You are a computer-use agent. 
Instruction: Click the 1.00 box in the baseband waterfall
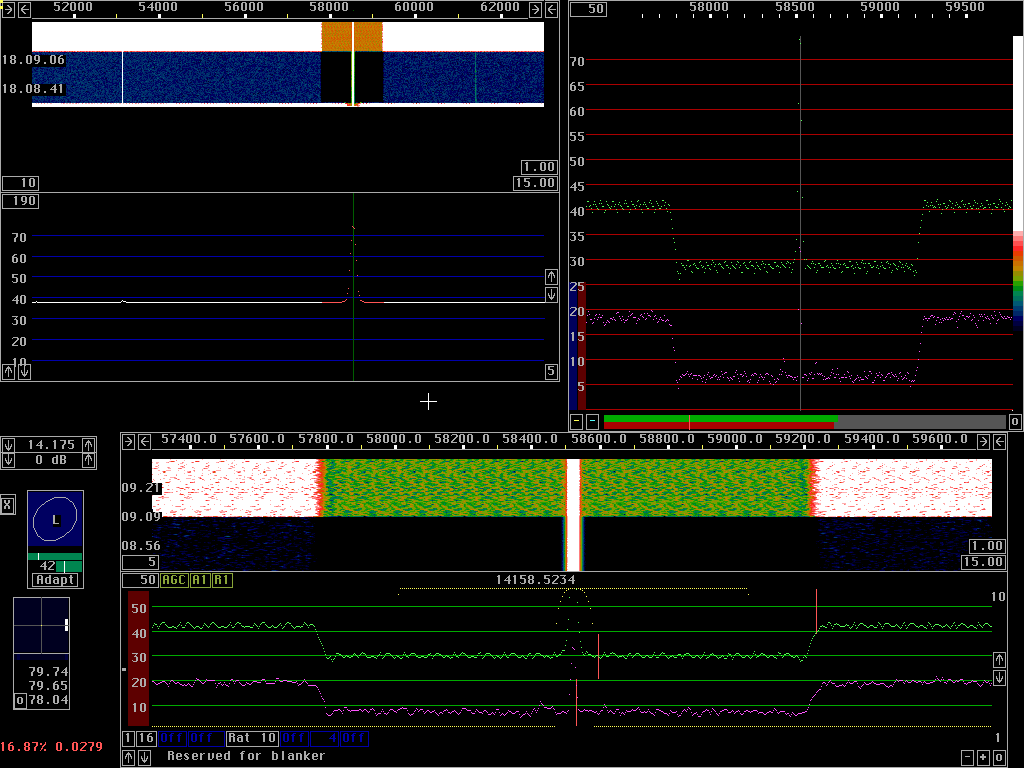tap(987, 546)
